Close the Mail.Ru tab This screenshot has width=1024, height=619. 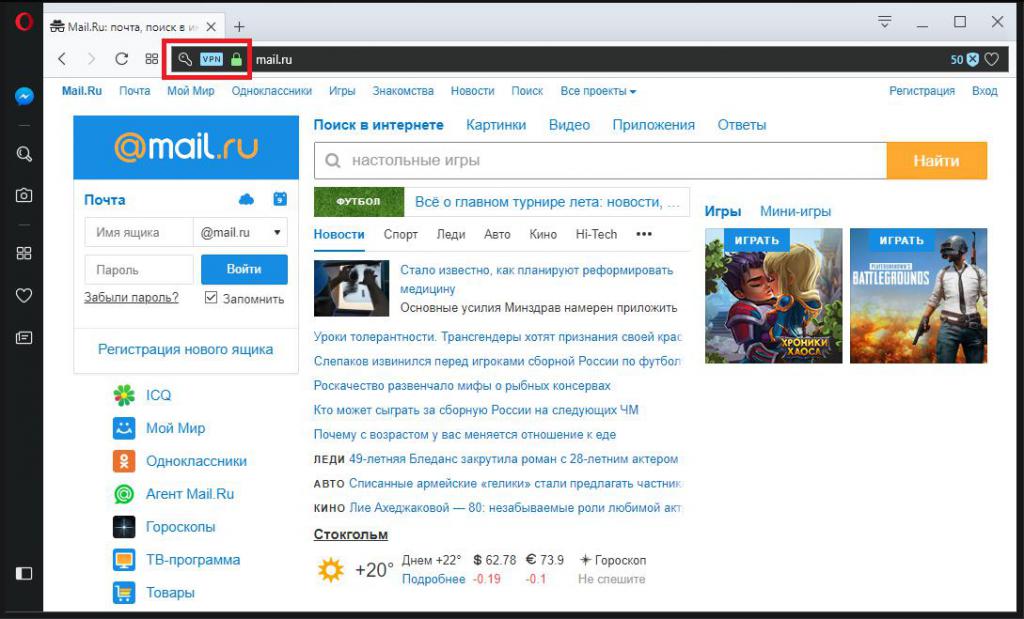pos(211,27)
